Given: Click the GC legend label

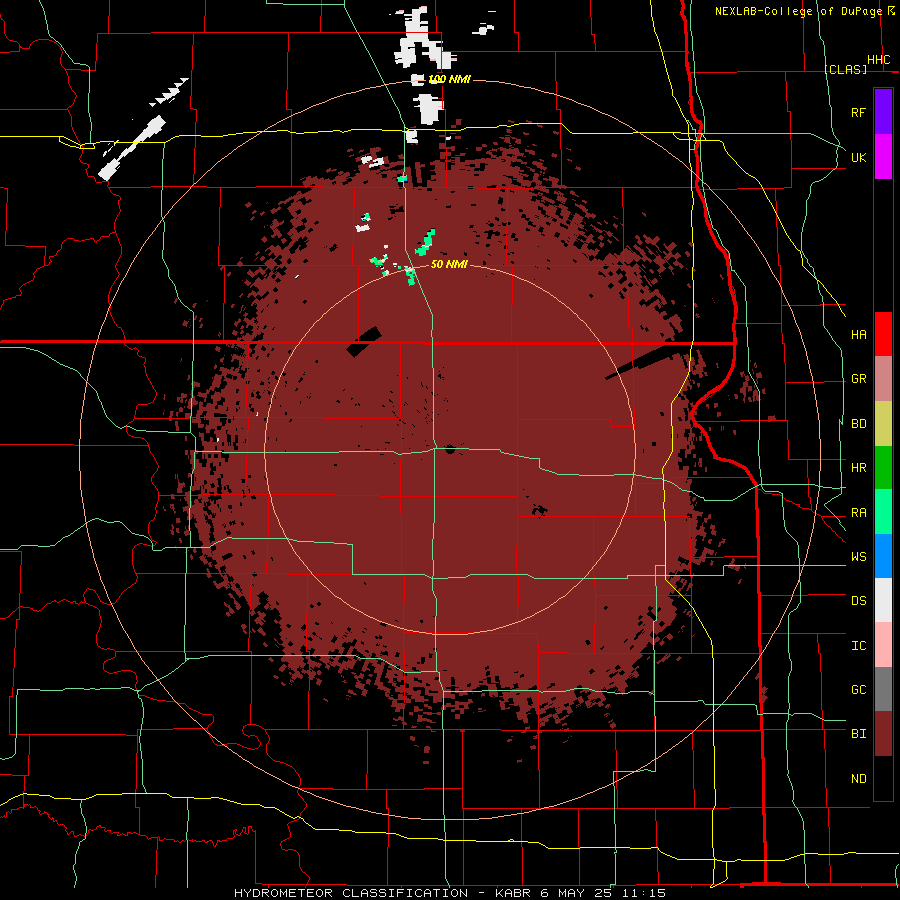Looking at the screenshot, I should [859, 690].
